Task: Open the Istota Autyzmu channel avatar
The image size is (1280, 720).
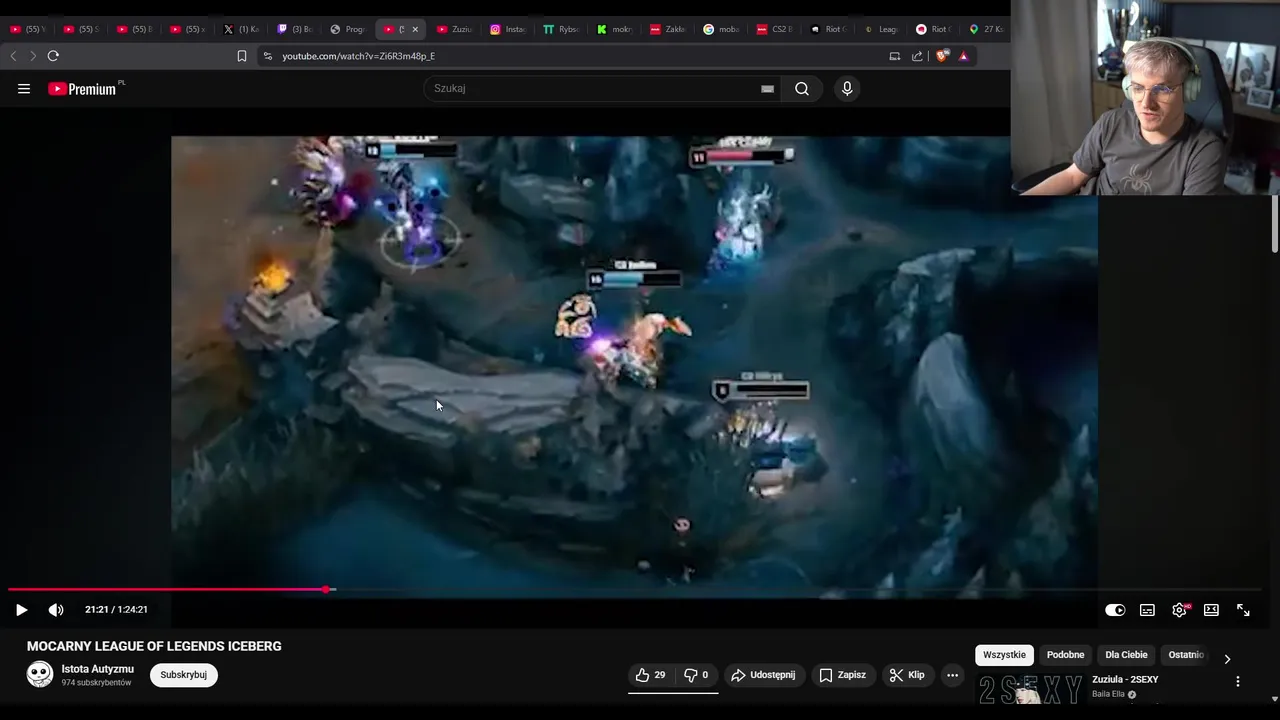Action: [40, 674]
